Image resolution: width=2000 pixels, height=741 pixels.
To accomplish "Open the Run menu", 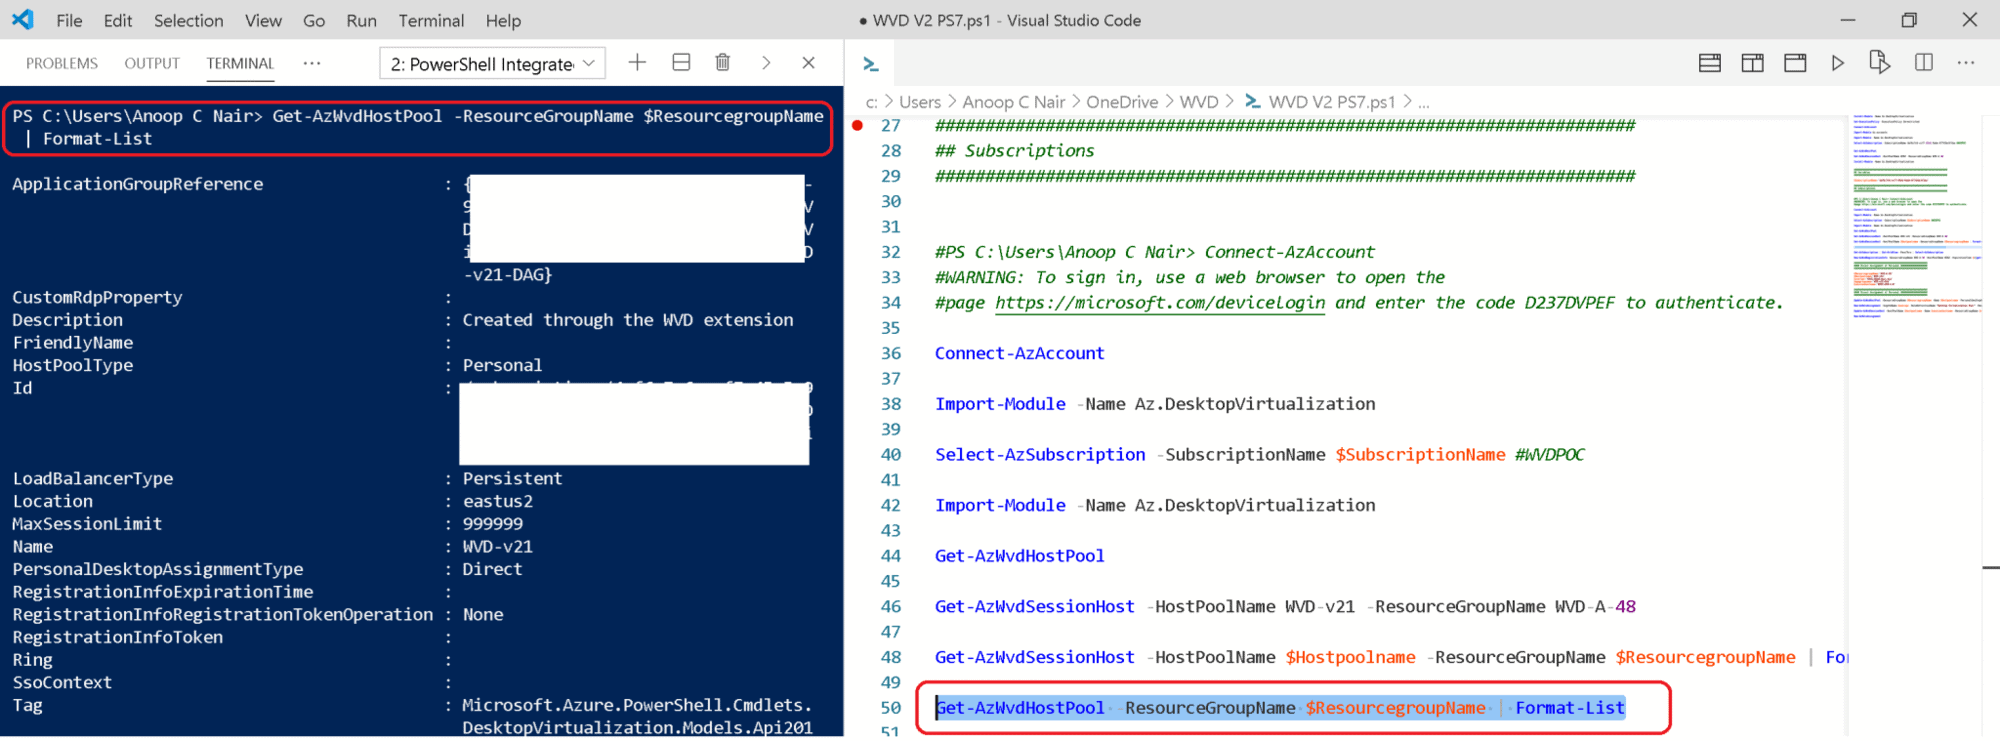I will click(x=361, y=20).
